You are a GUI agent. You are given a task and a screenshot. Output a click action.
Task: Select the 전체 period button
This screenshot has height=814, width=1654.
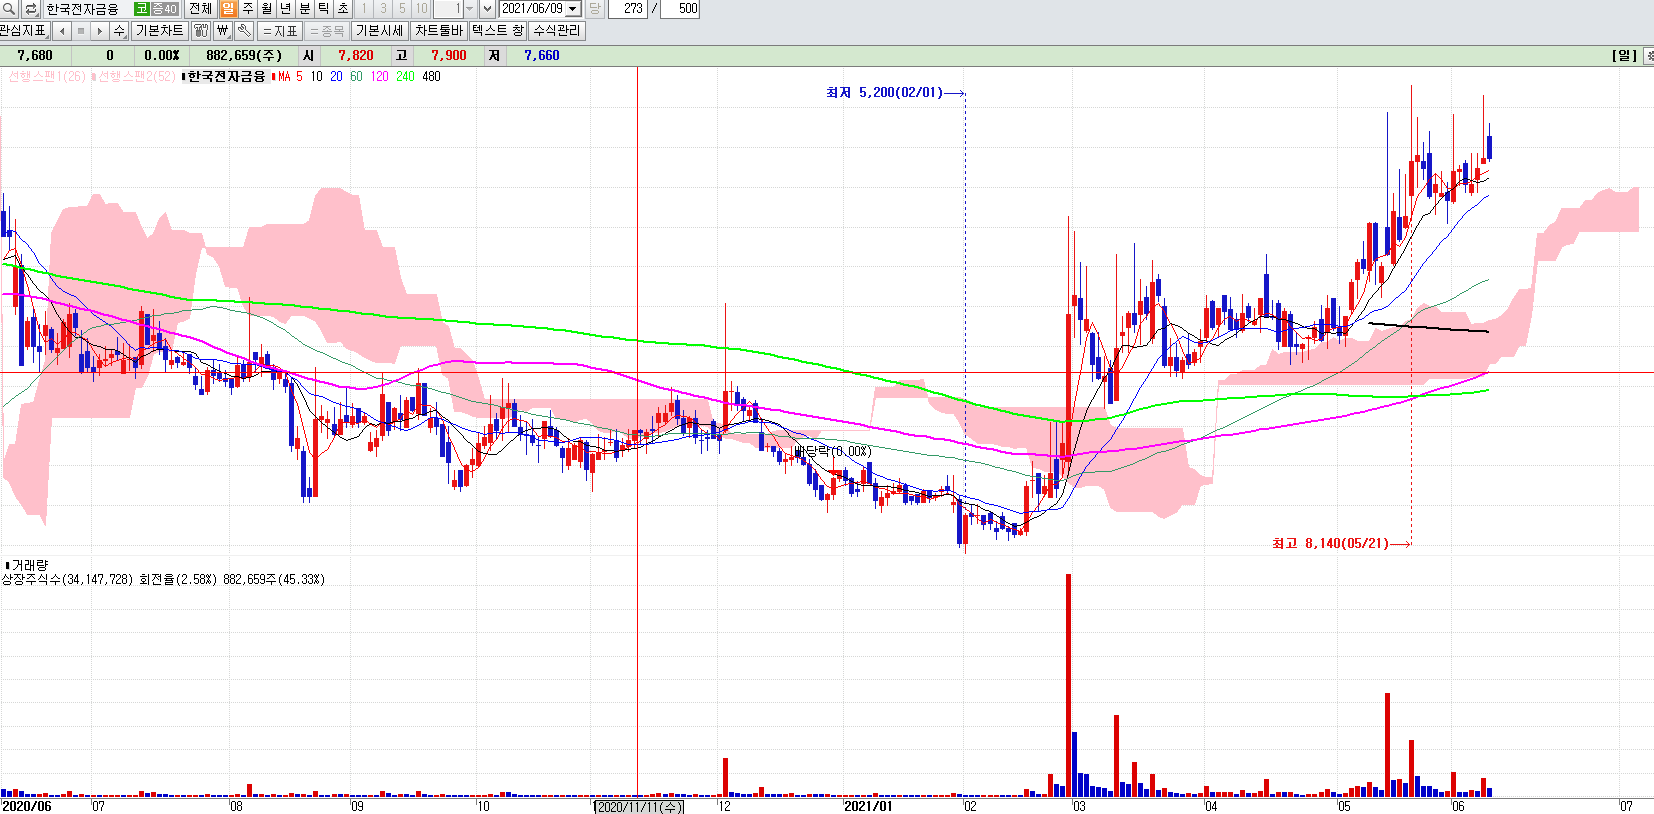tap(200, 9)
